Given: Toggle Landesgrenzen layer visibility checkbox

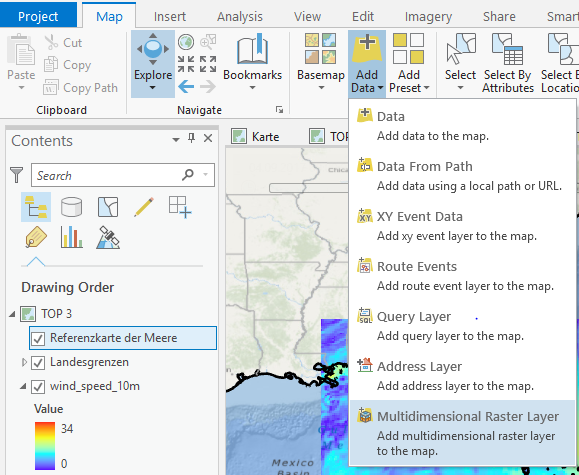Looking at the screenshot, I should [x=38, y=363].
